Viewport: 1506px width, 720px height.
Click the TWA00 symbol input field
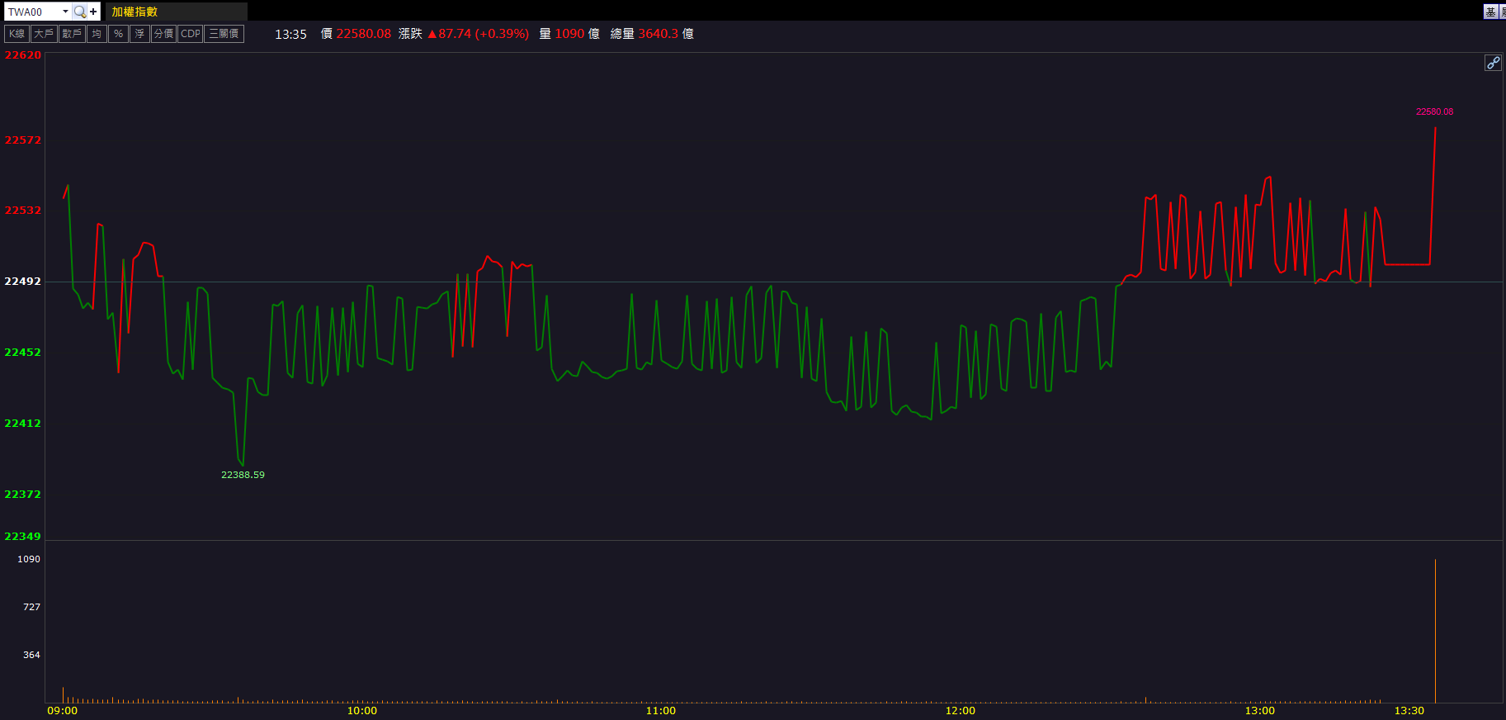pyautogui.click(x=32, y=12)
